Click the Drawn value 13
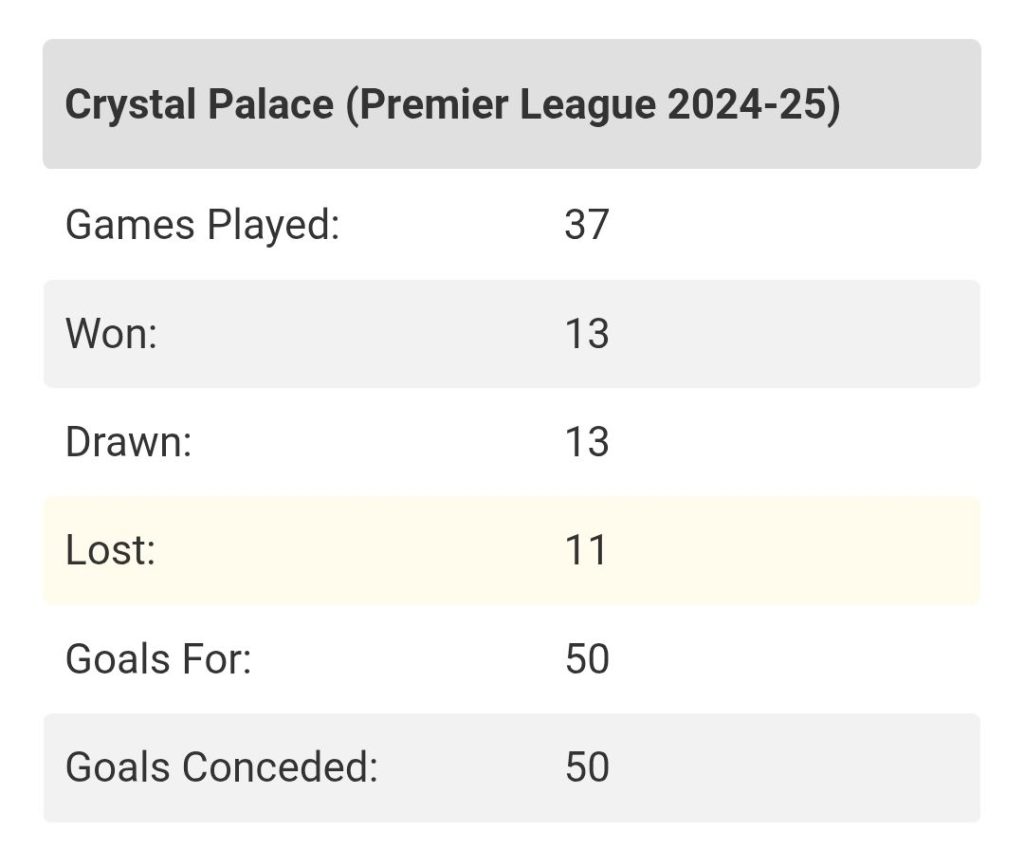 coord(586,442)
